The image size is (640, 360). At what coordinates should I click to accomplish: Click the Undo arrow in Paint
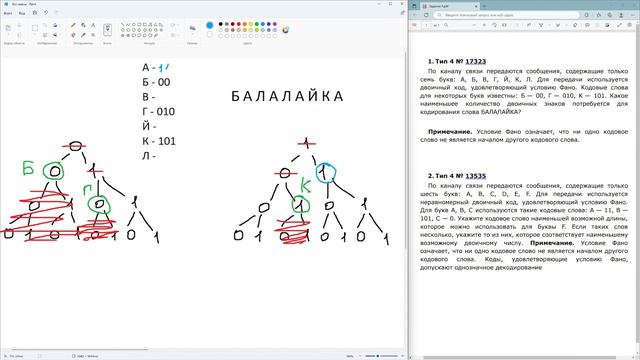[46, 13]
